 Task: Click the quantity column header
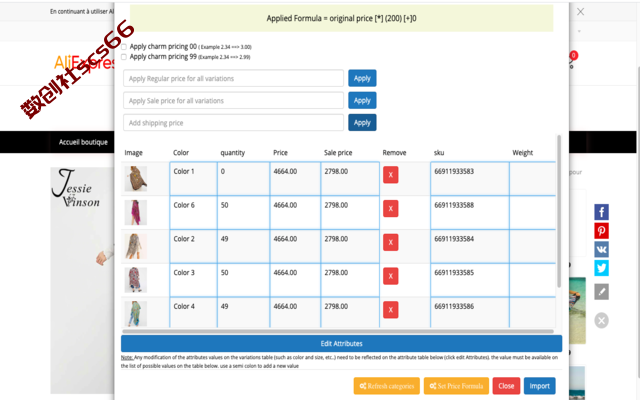coord(233,153)
